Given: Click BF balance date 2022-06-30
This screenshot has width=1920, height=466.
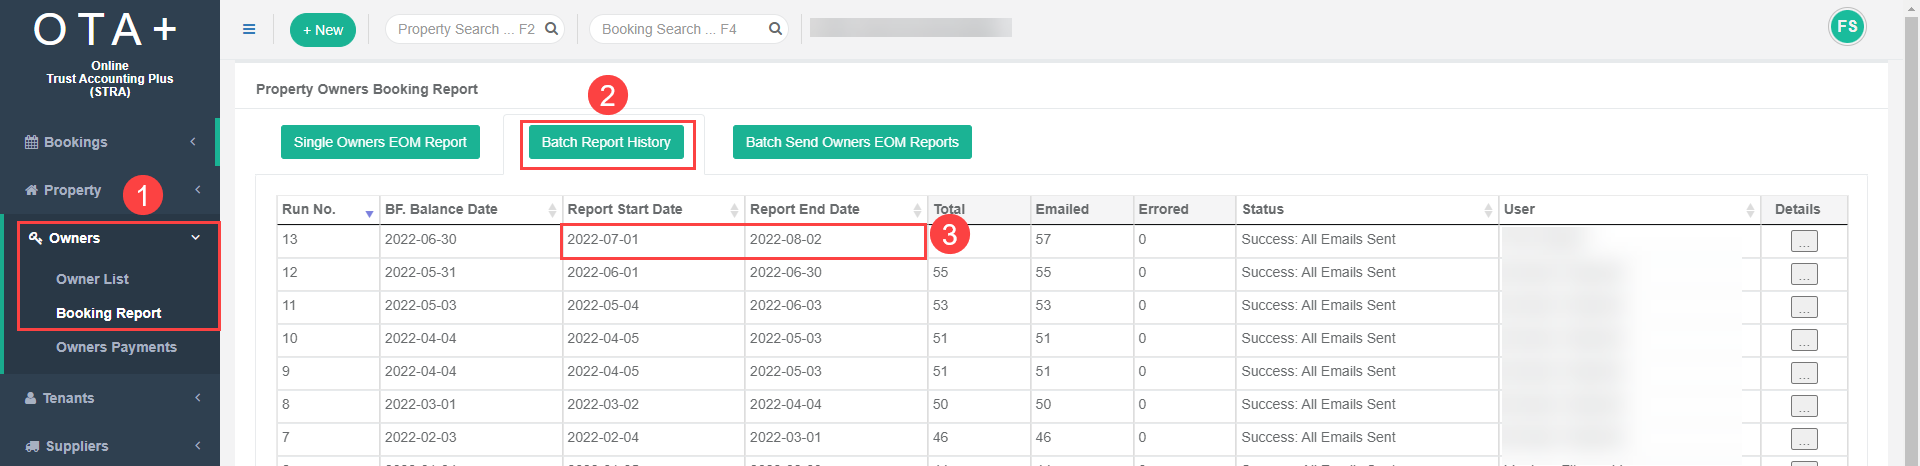Looking at the screenshot, I should 421,239.
